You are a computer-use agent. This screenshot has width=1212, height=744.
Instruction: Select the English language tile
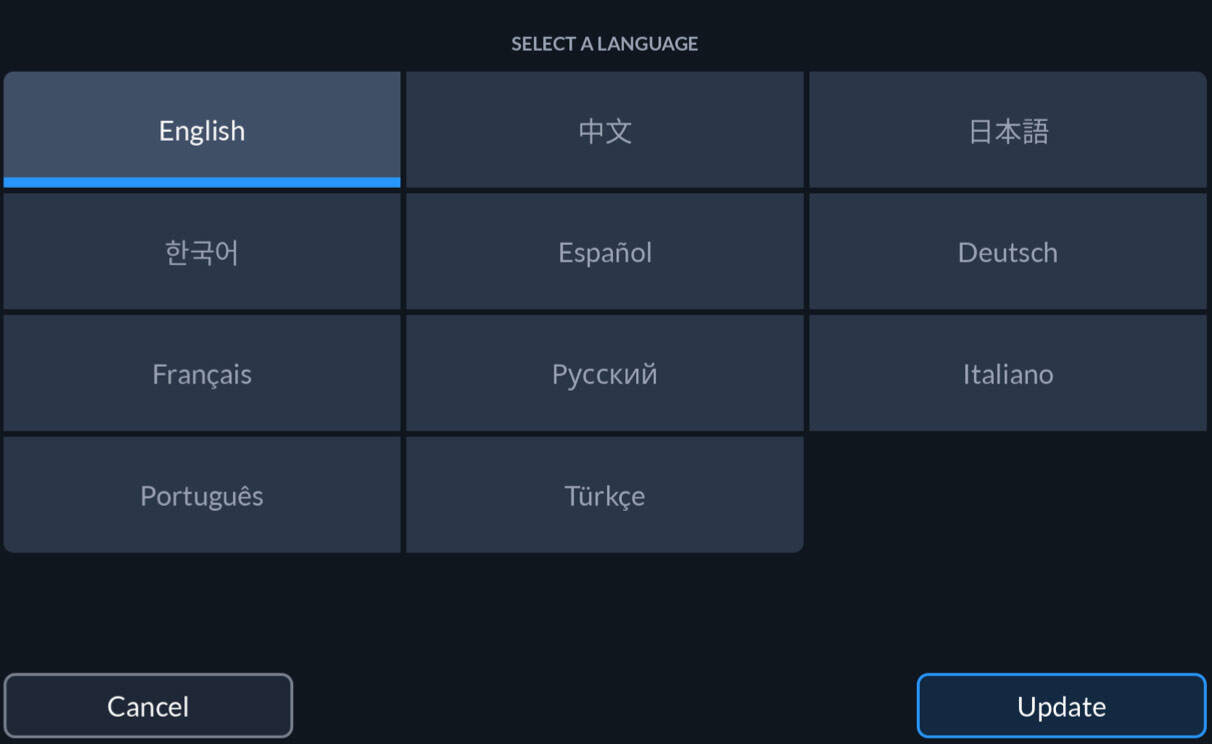pos(202,129)
